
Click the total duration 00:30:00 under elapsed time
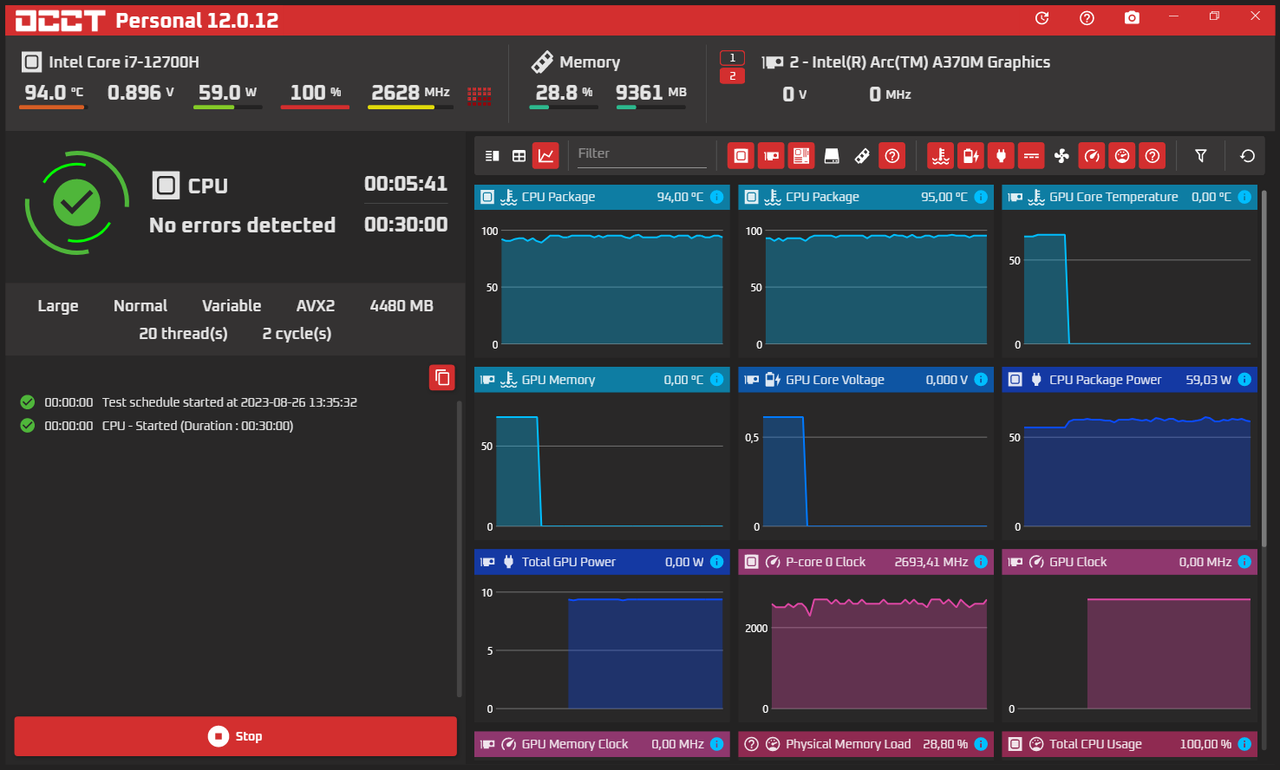[406, 225]
